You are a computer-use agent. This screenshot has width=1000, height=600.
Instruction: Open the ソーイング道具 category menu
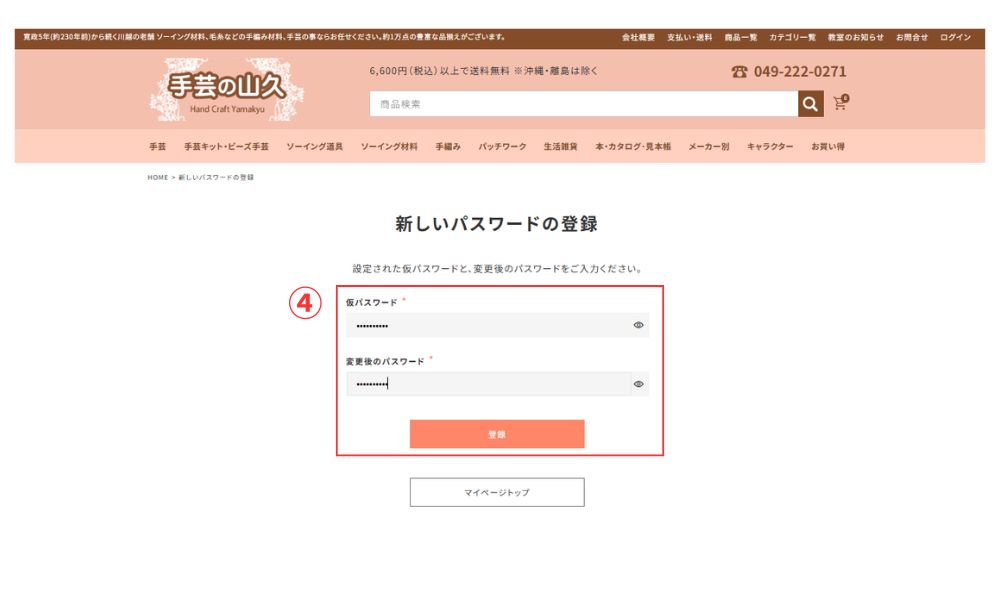[314, 147]
